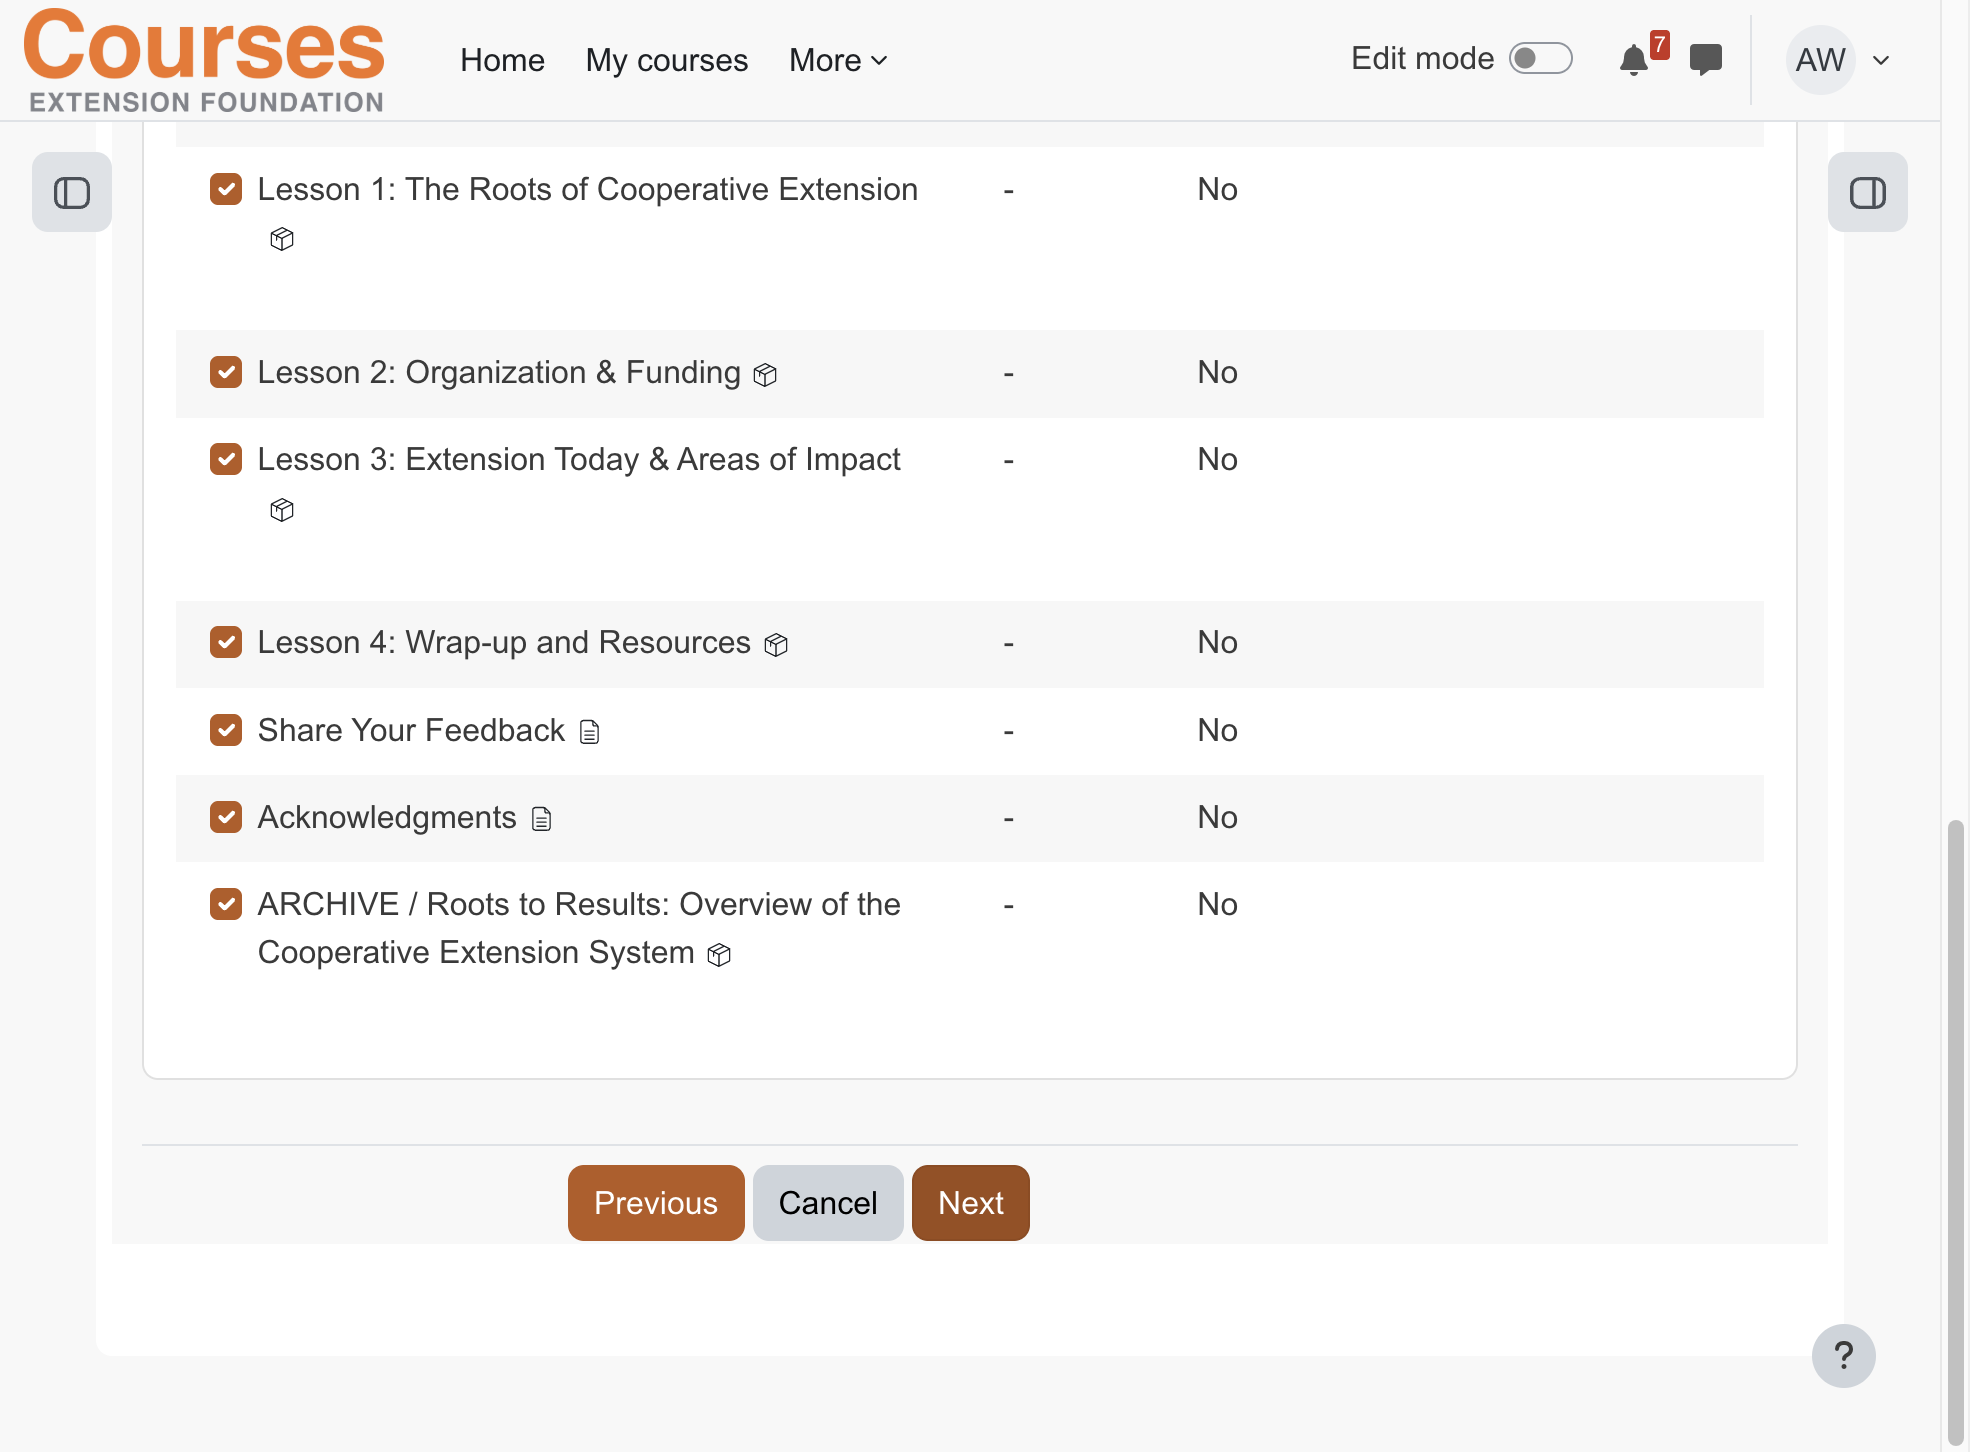Click the No value in Acknowledgments row
This screenshot has width=1970, height=1452.
pyautogui.click(x=1217, y=817)
